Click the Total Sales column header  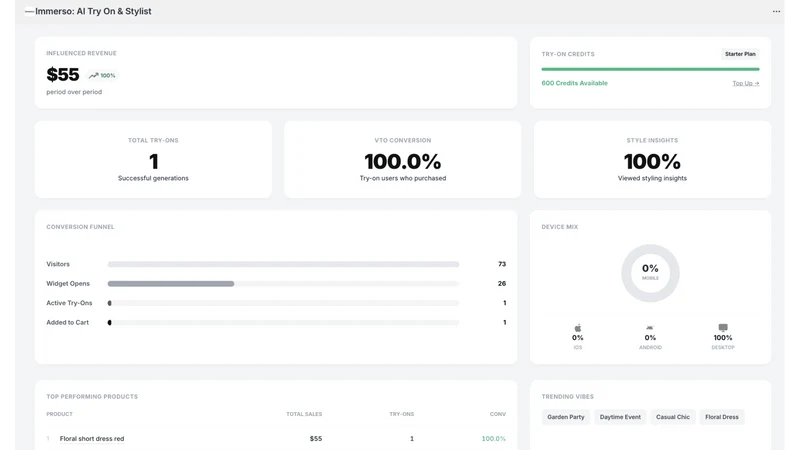(x=304, y=414)
